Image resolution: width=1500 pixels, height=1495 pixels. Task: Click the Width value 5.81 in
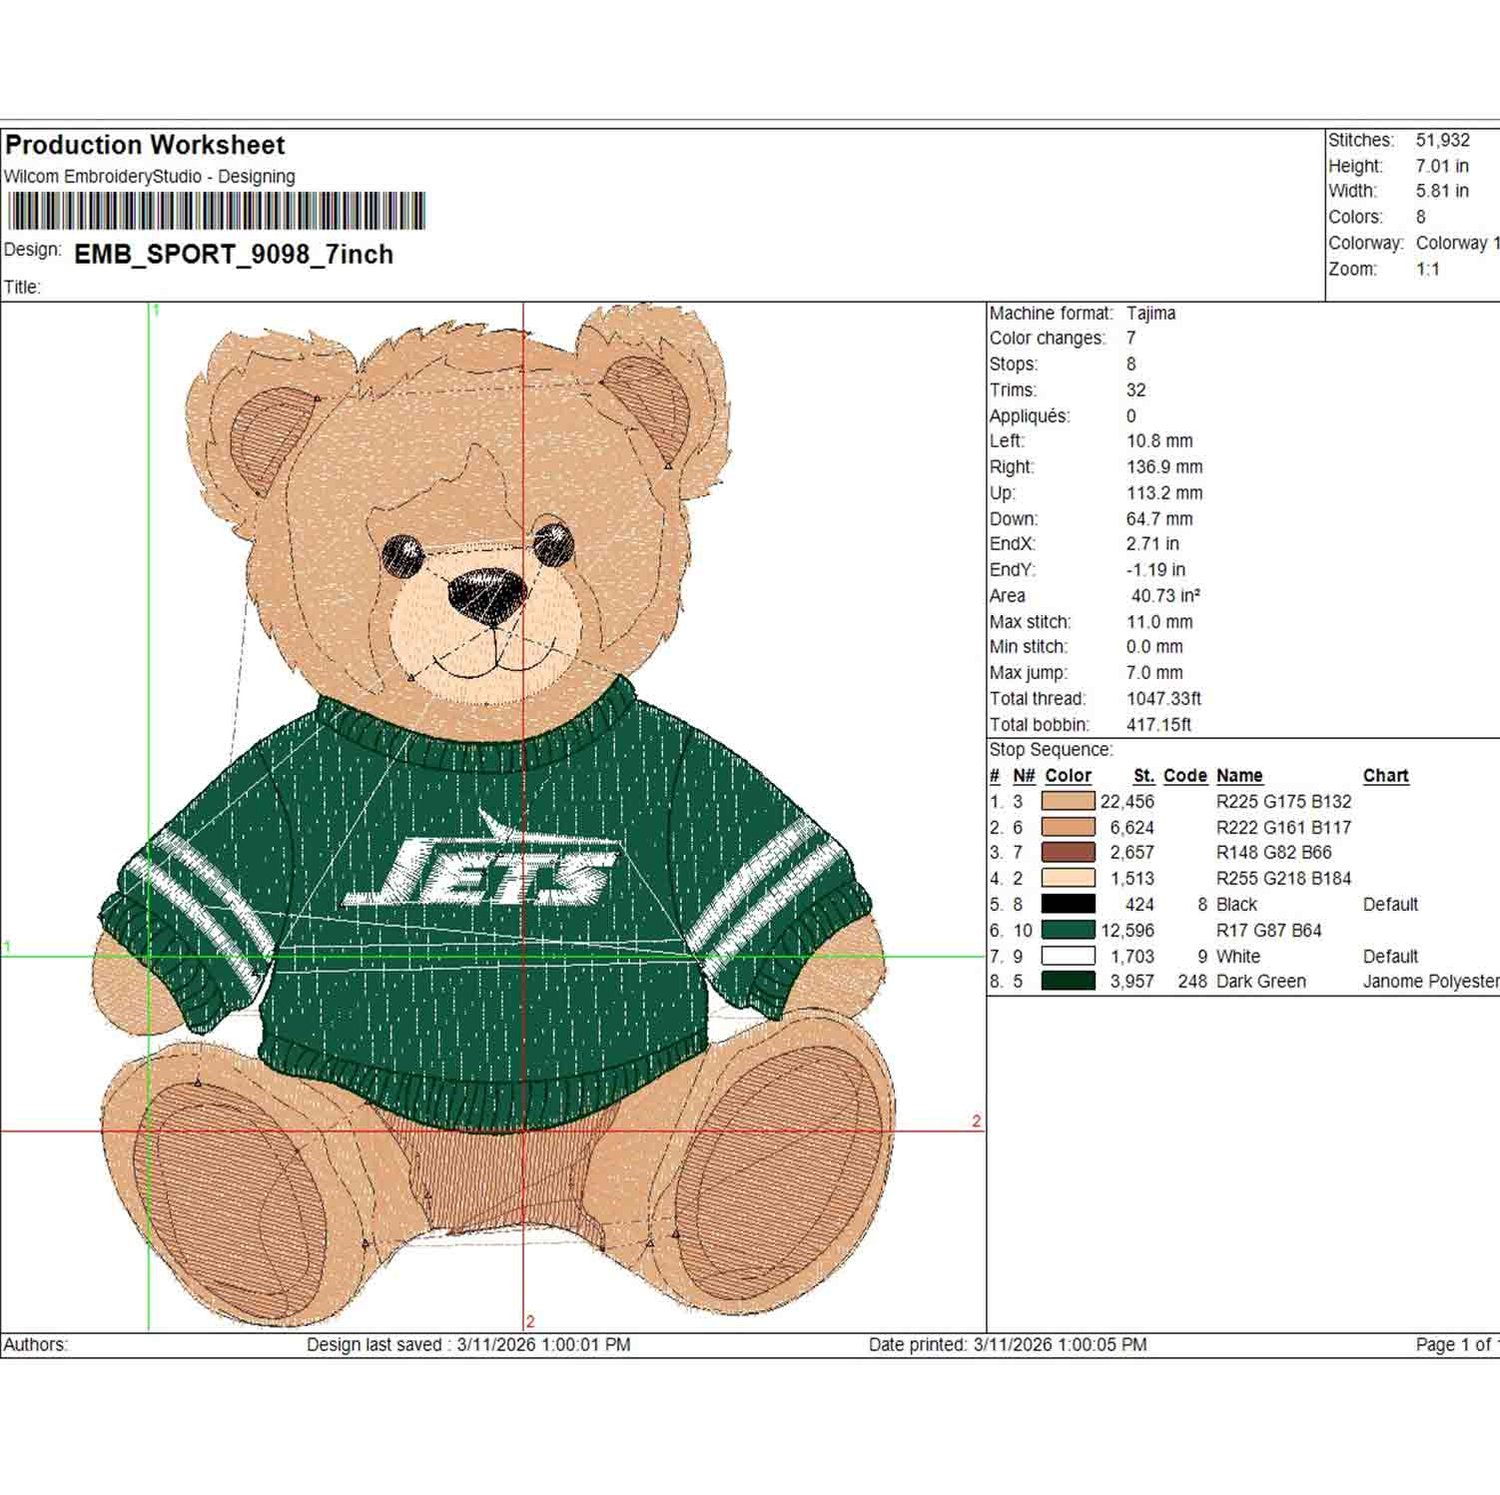coord(1442,191)
